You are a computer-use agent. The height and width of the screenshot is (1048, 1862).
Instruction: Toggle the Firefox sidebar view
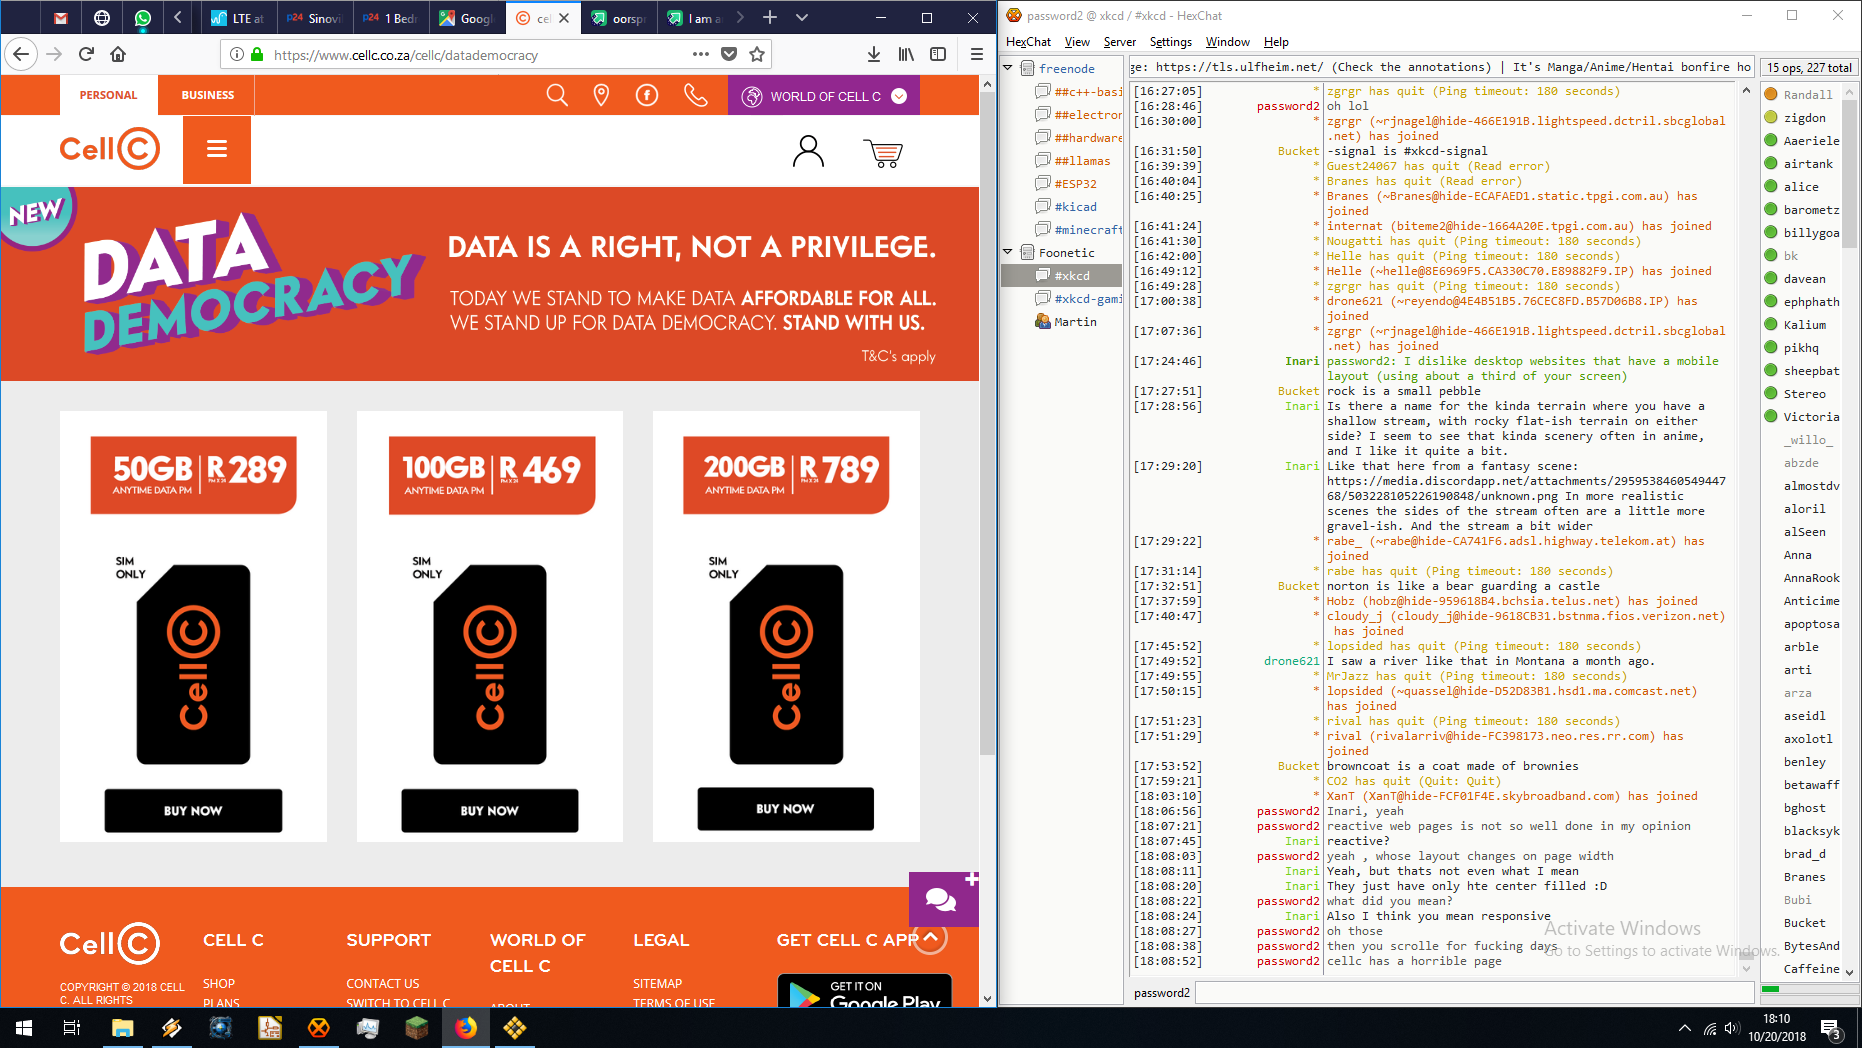938,54
